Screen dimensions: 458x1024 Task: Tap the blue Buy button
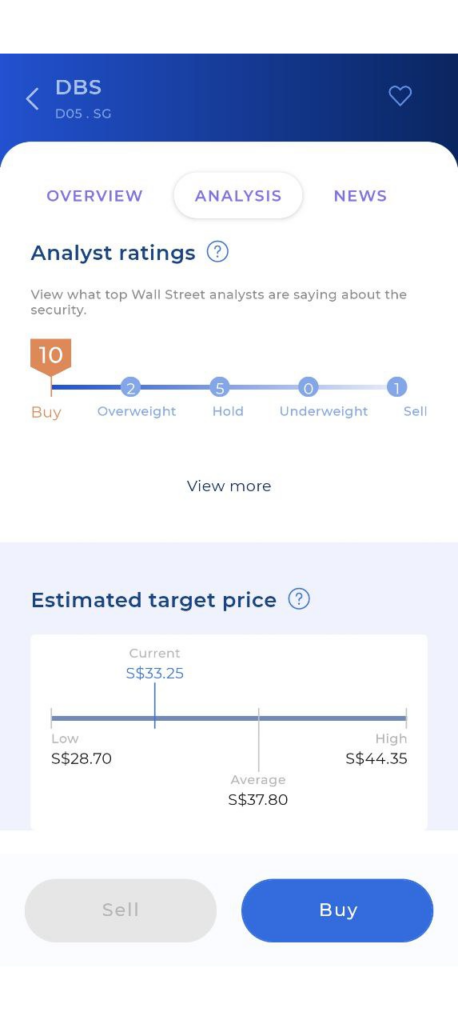point(337,910)
